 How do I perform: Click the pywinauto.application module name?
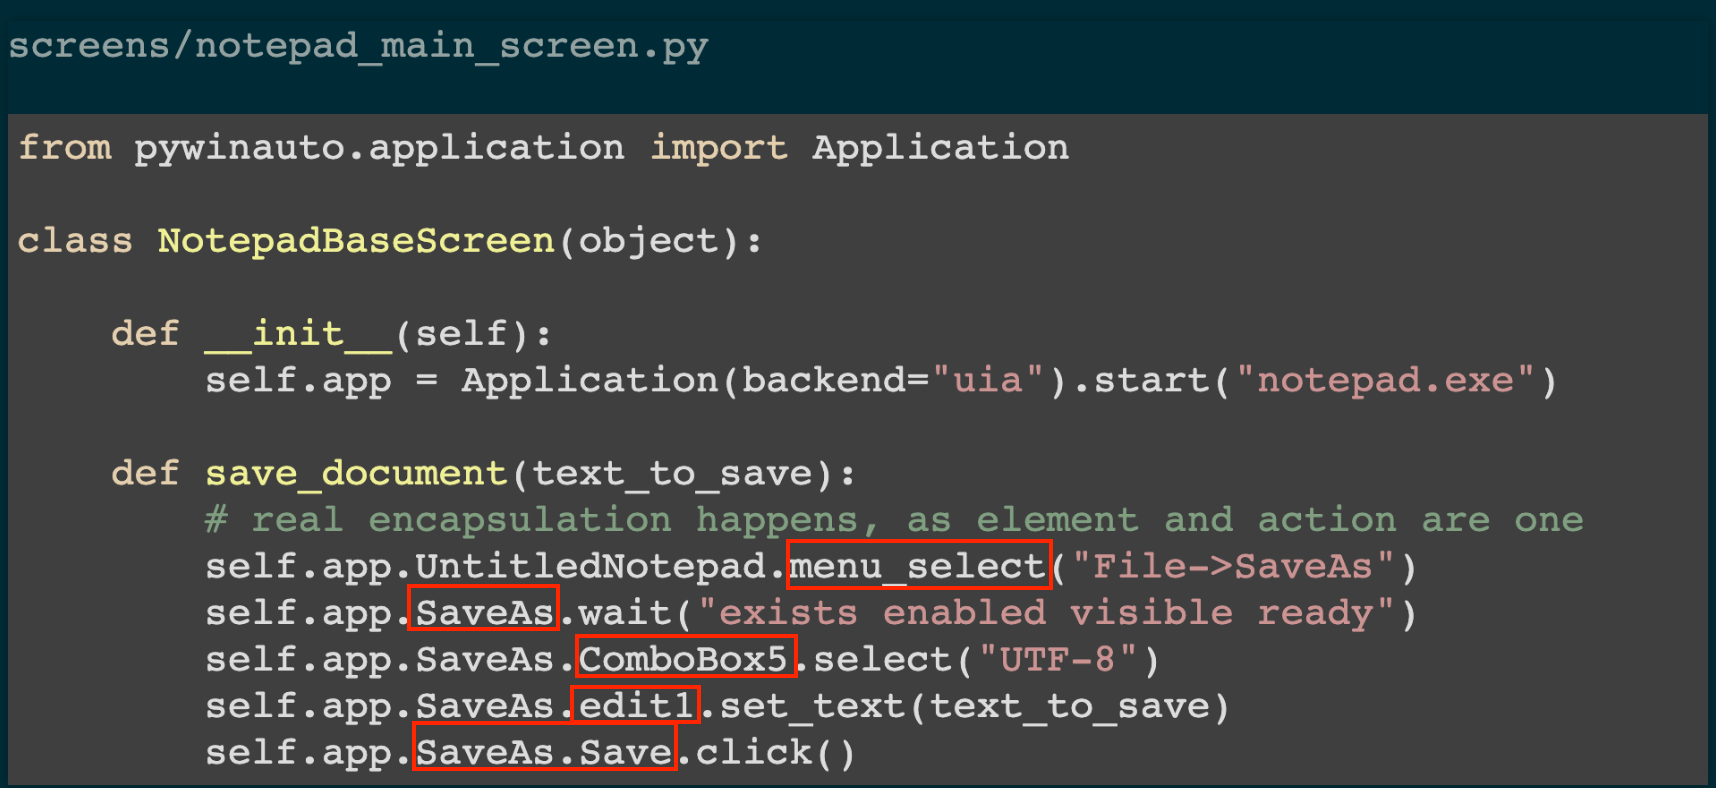click(x=380, y=147)
